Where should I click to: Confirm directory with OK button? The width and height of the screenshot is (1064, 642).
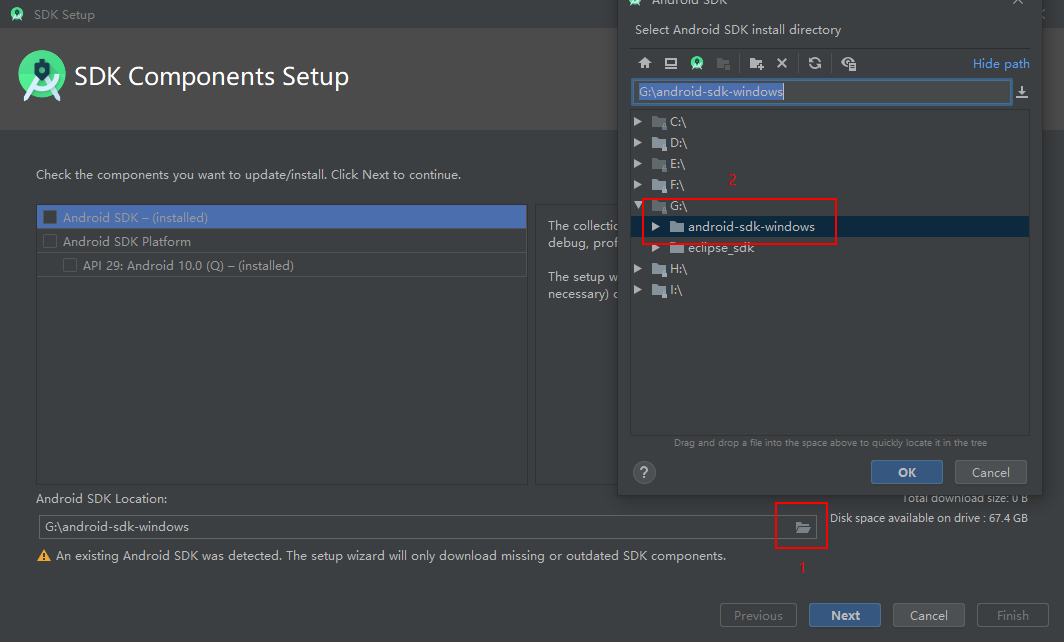pos(907,472)
